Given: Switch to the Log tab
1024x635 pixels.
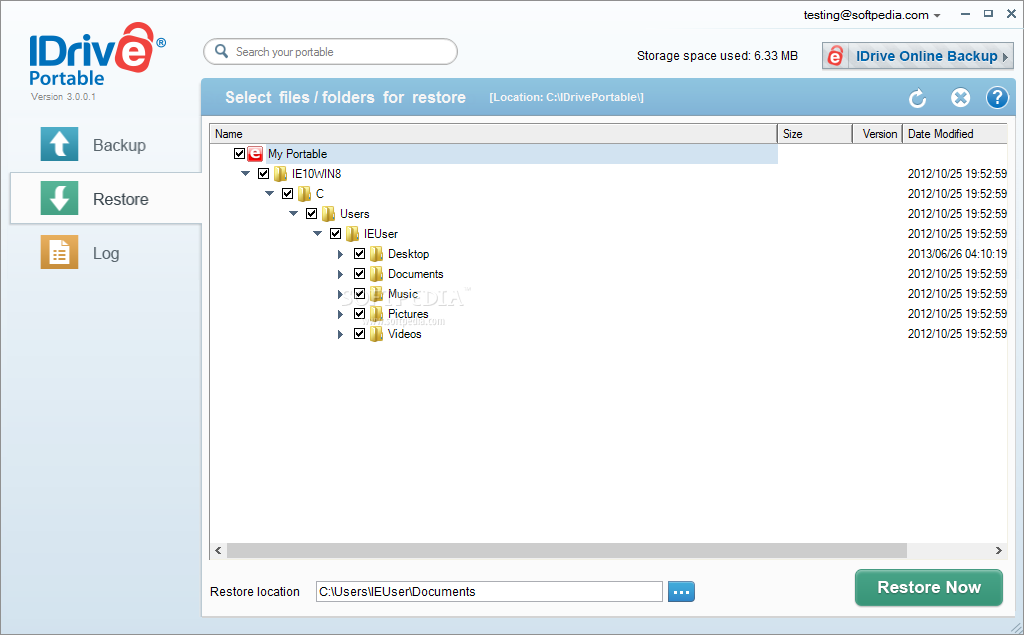Looking at the screenshot, I should [106, 253].
